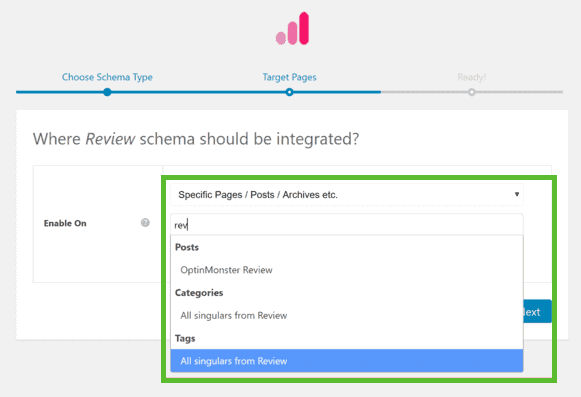This screenshot has height=397, width=581.
Task: Click the Ready! step label
Action: pyautogui.click(x=471, y=77)
